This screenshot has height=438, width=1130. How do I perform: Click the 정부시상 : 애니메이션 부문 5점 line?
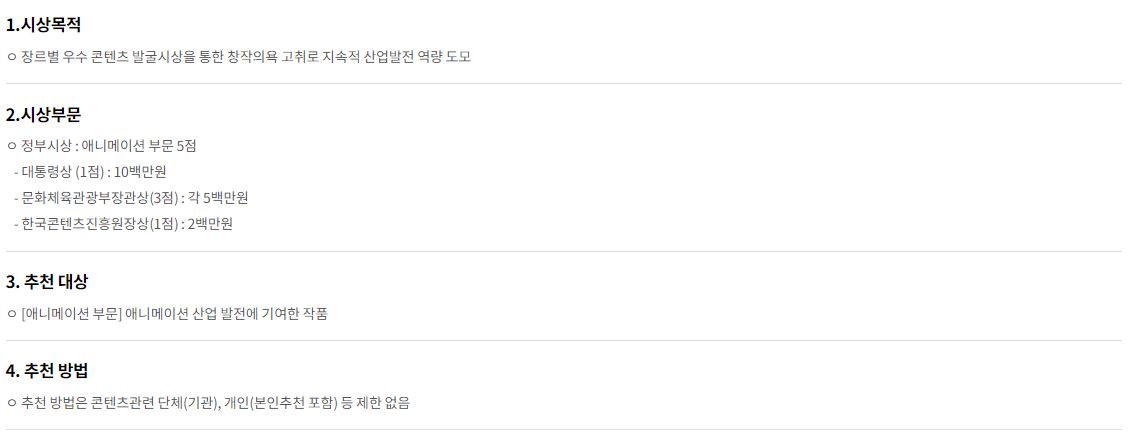click(x=109, y=146)
